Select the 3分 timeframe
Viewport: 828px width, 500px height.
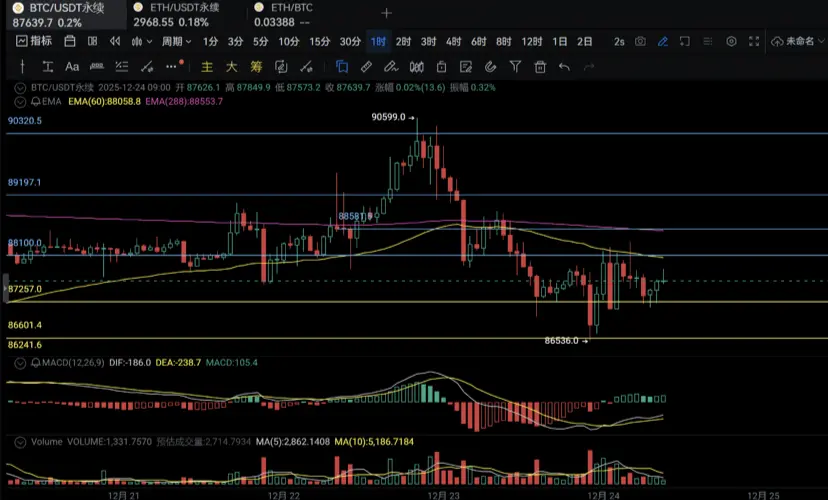pyautogui.click(x=236, y=41)
